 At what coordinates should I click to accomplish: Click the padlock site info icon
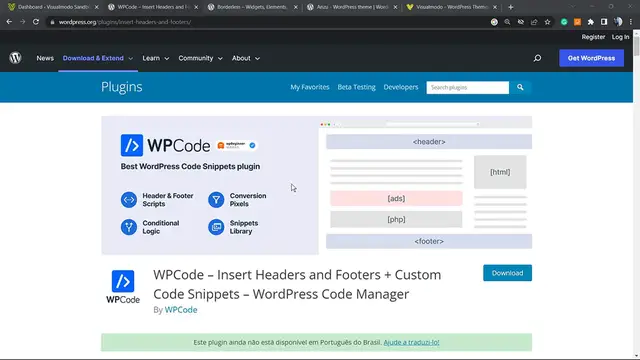coord(52,22)
